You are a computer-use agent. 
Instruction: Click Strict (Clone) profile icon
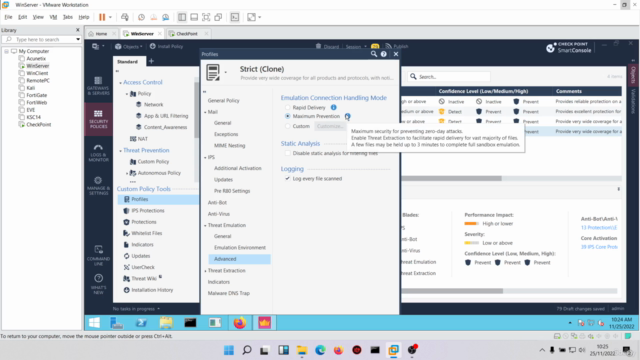click(213, 72)
